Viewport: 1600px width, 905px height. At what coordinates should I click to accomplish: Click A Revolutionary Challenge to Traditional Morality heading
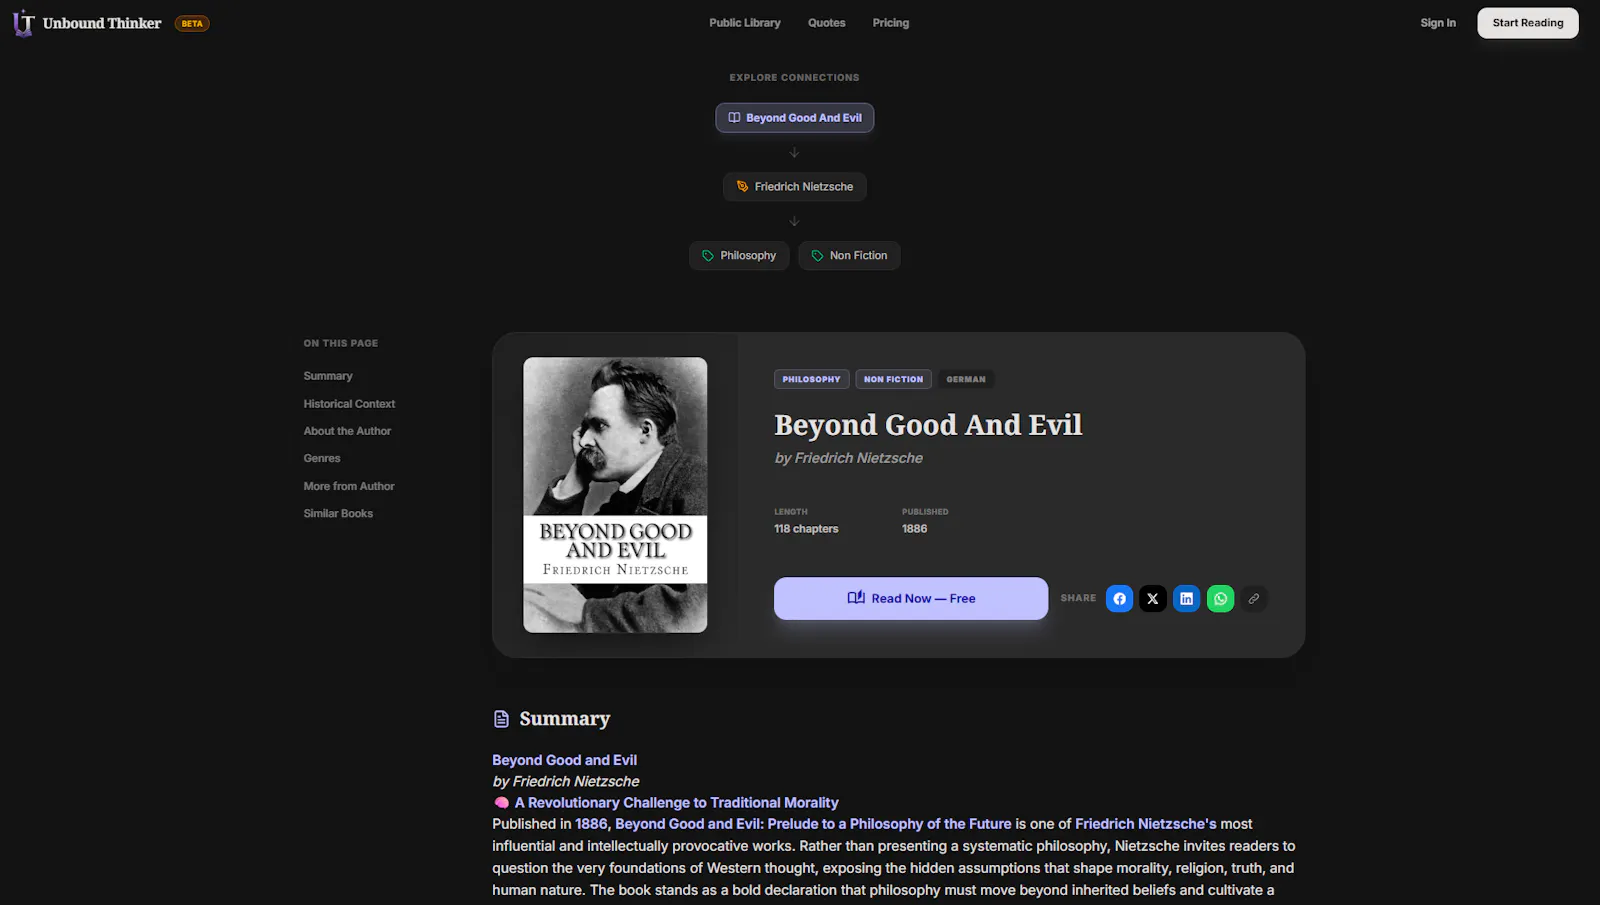point(676,803)
